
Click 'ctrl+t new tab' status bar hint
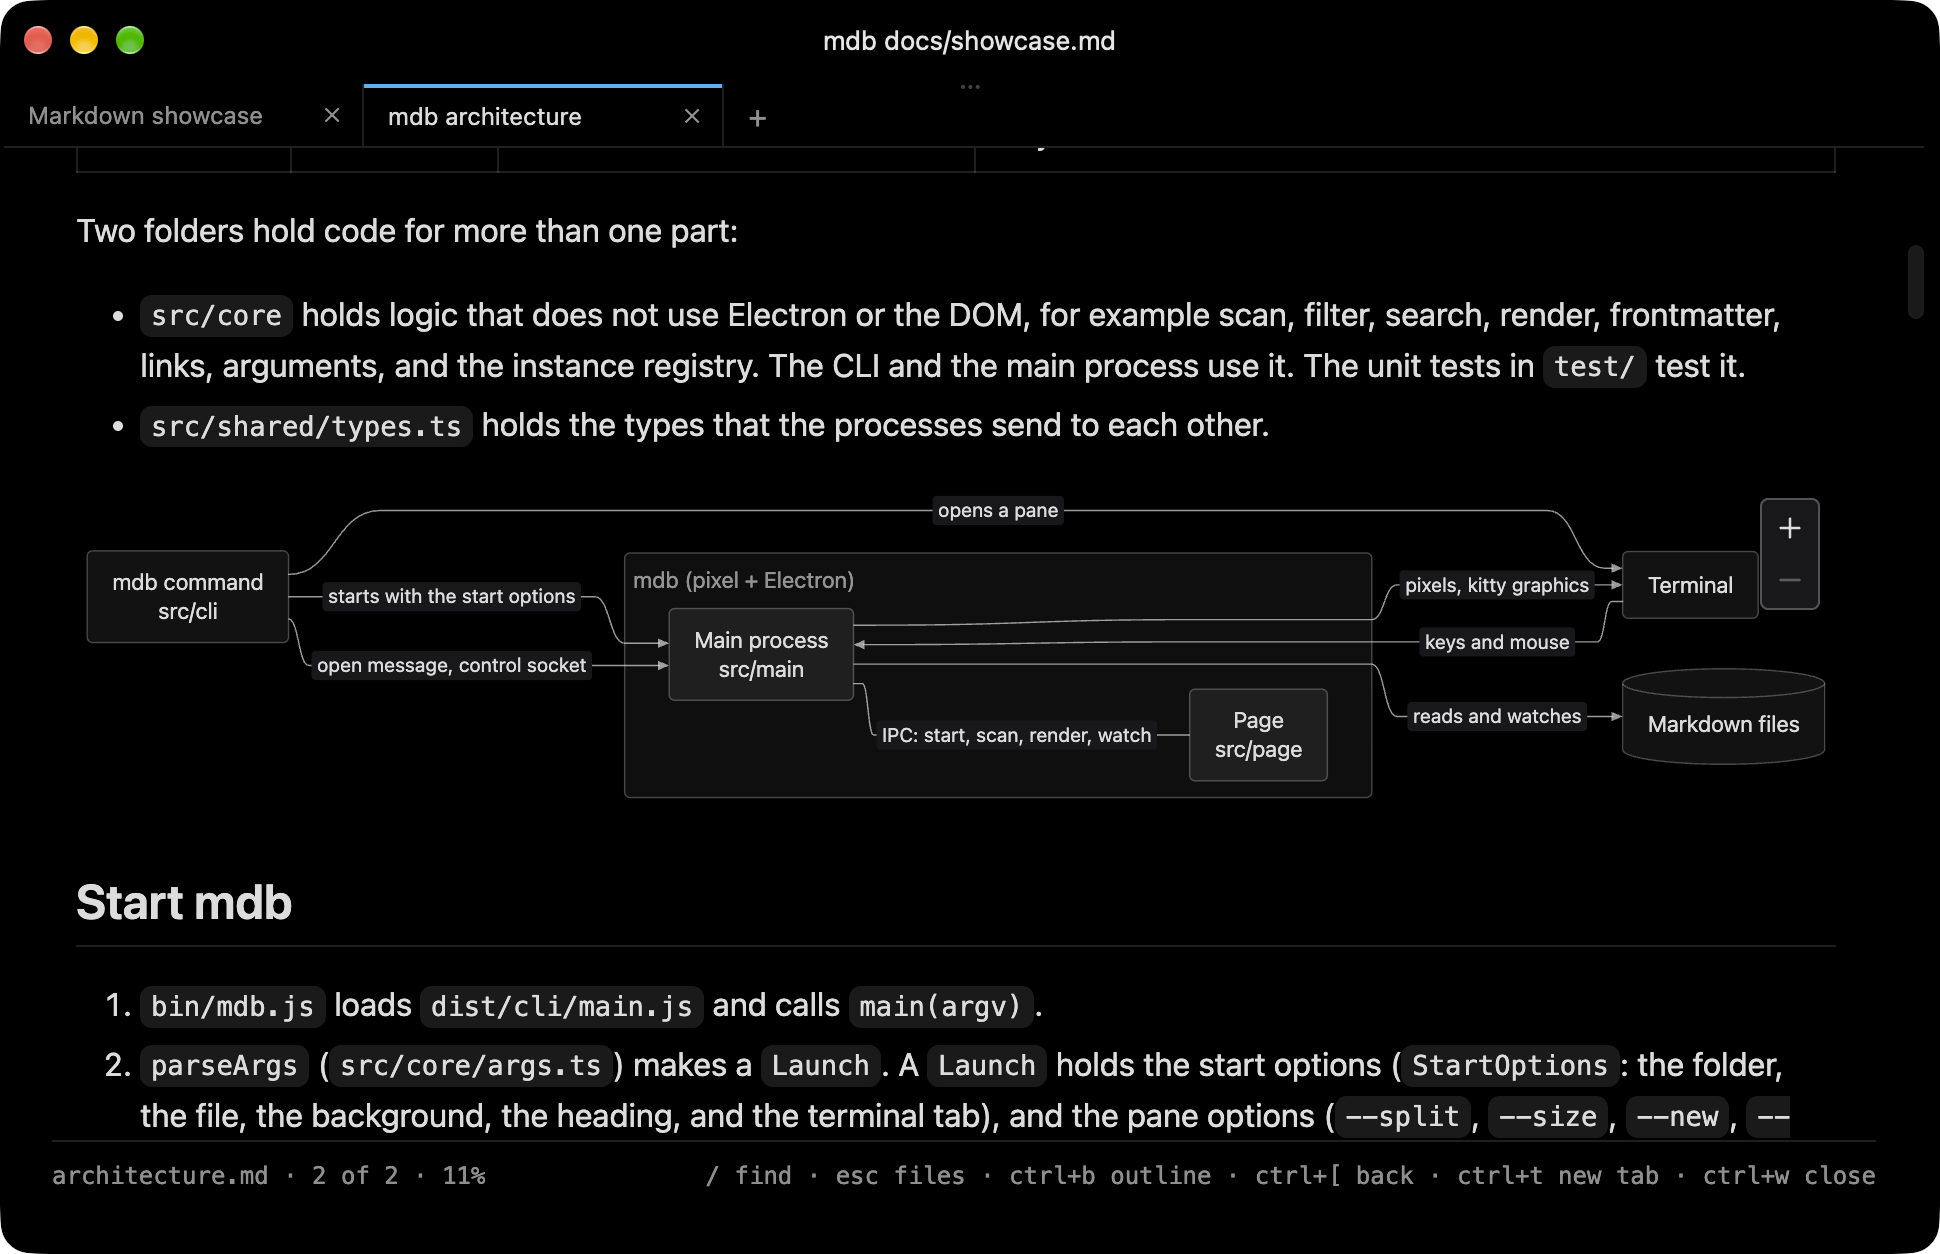(1558, 1176)
